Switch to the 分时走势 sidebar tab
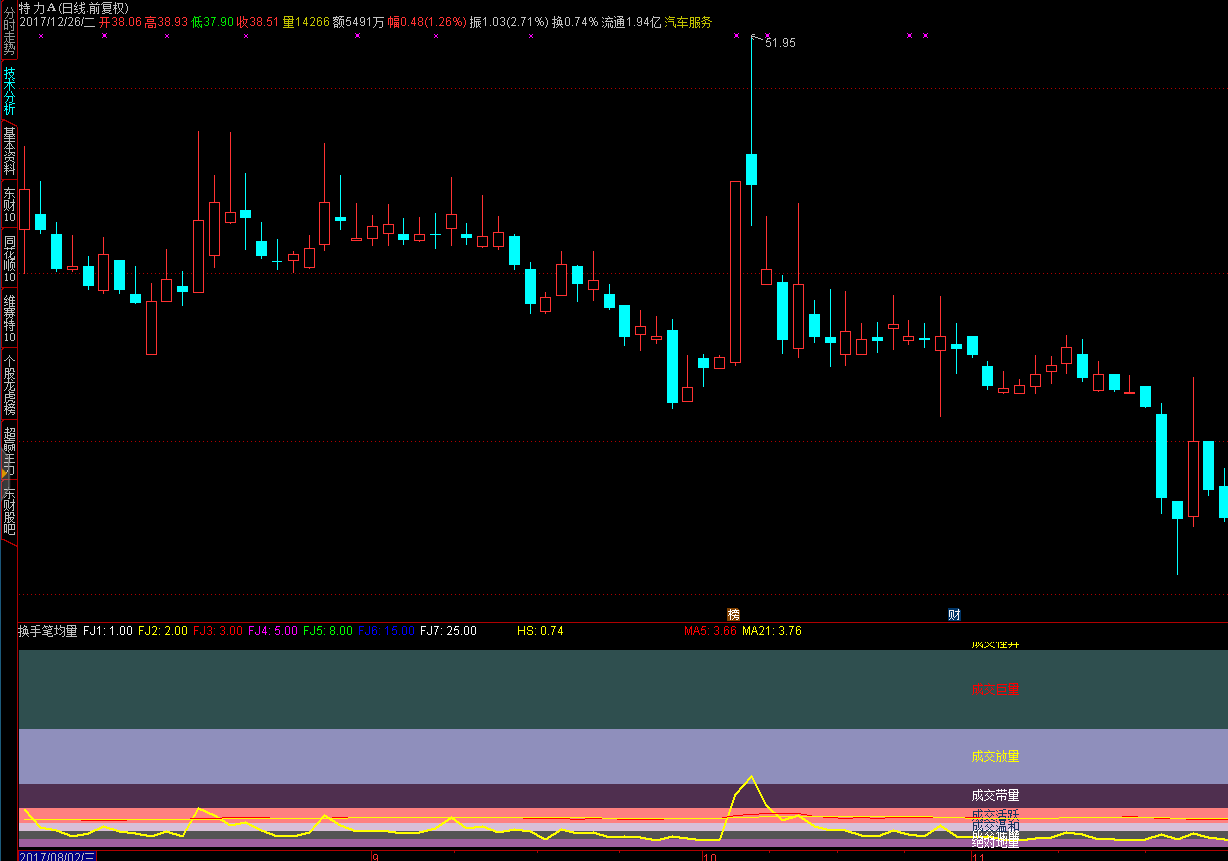This screenshot has width=1228, height=861. [9, 30]
